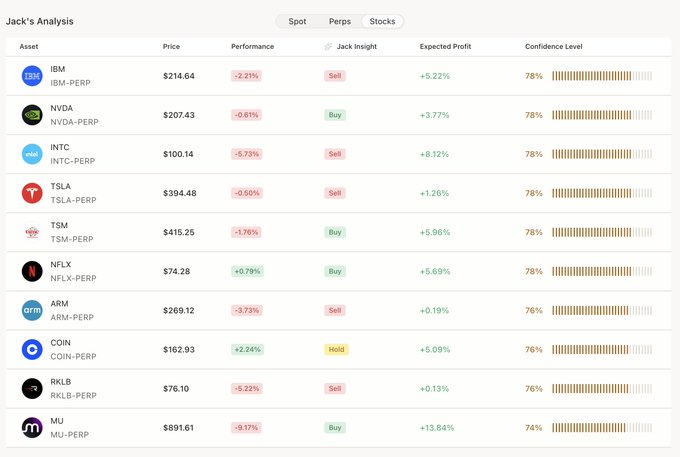
Task: Click the NFLX-PERP ticker label
Action: pos(73,278)
